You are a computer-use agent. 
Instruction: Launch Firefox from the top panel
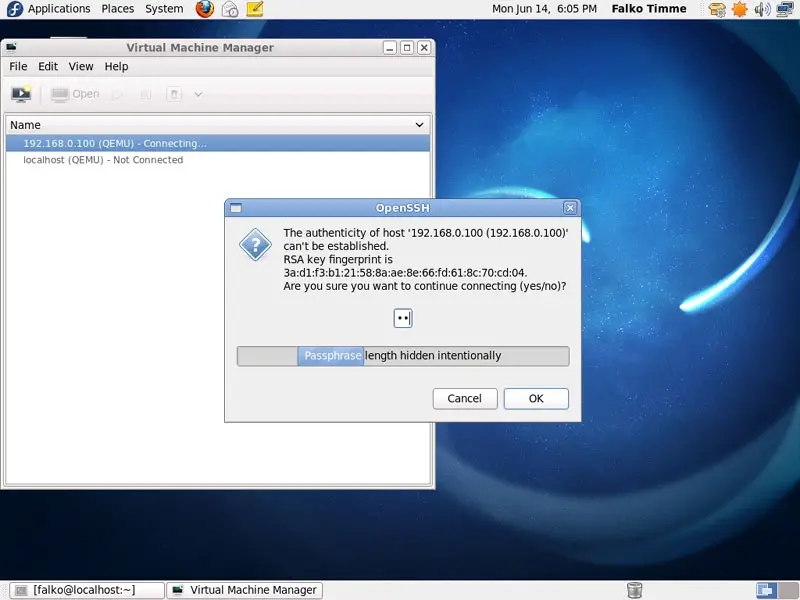coord(205,9)
